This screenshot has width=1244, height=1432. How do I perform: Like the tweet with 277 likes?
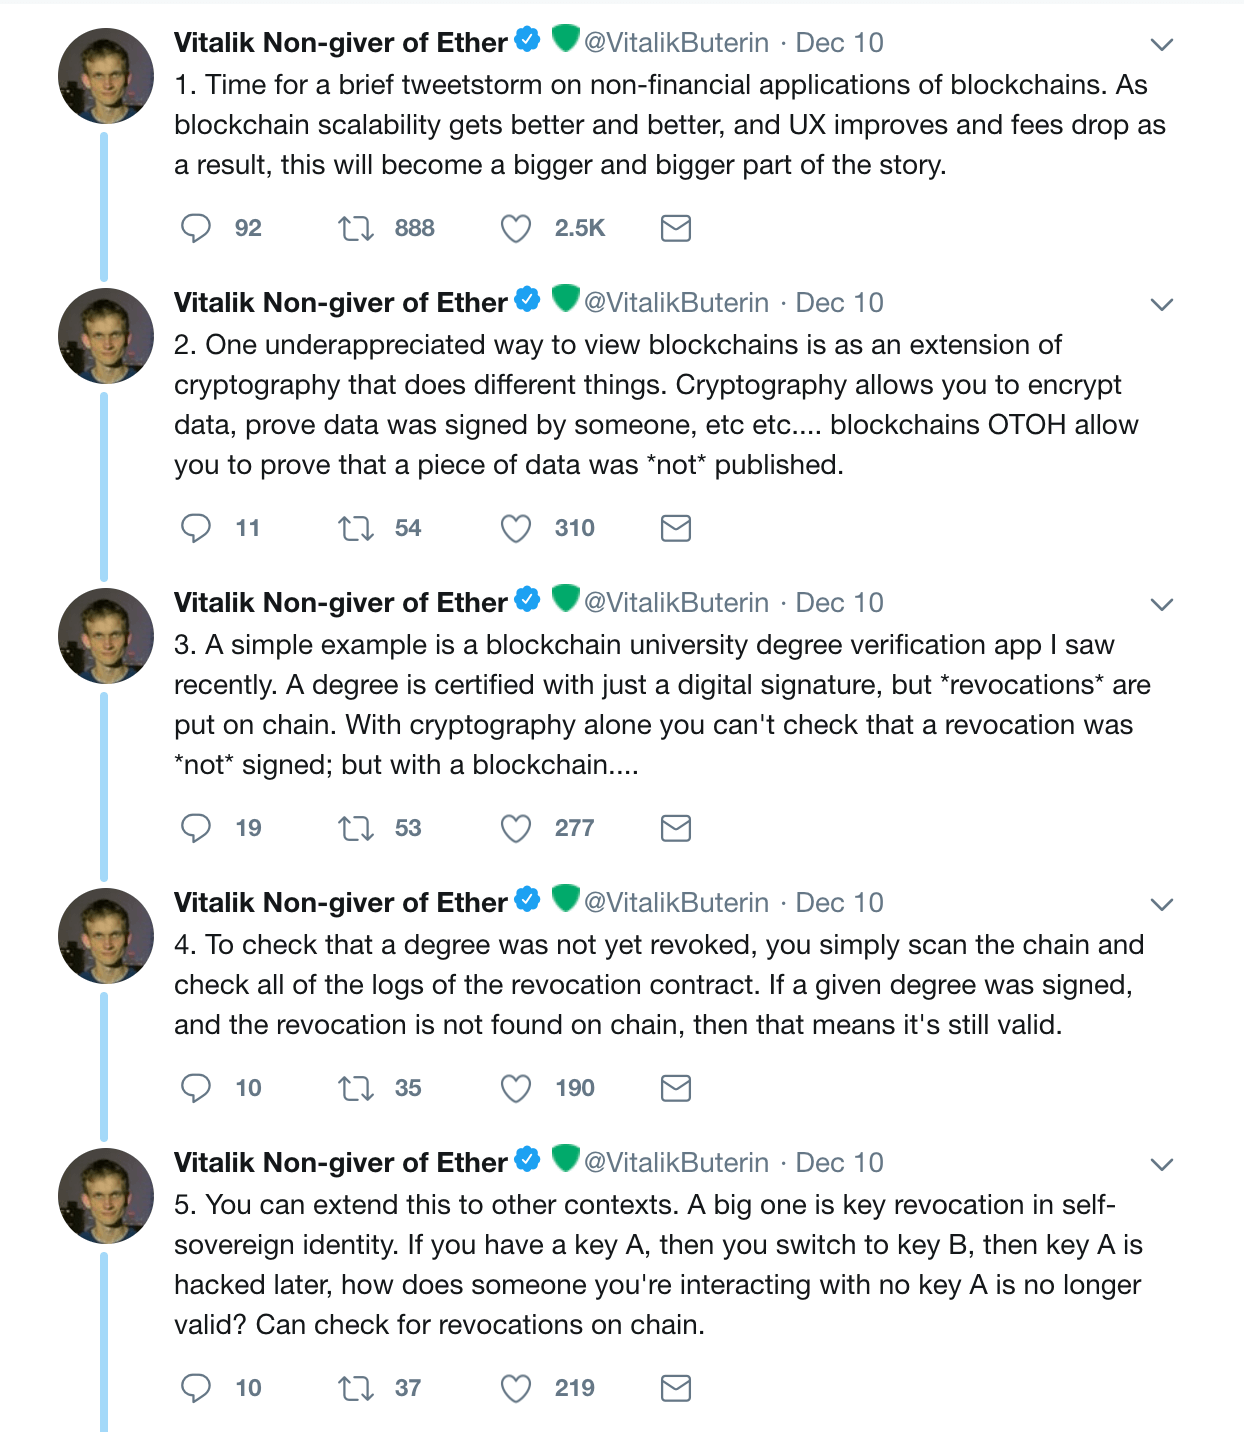516,829
